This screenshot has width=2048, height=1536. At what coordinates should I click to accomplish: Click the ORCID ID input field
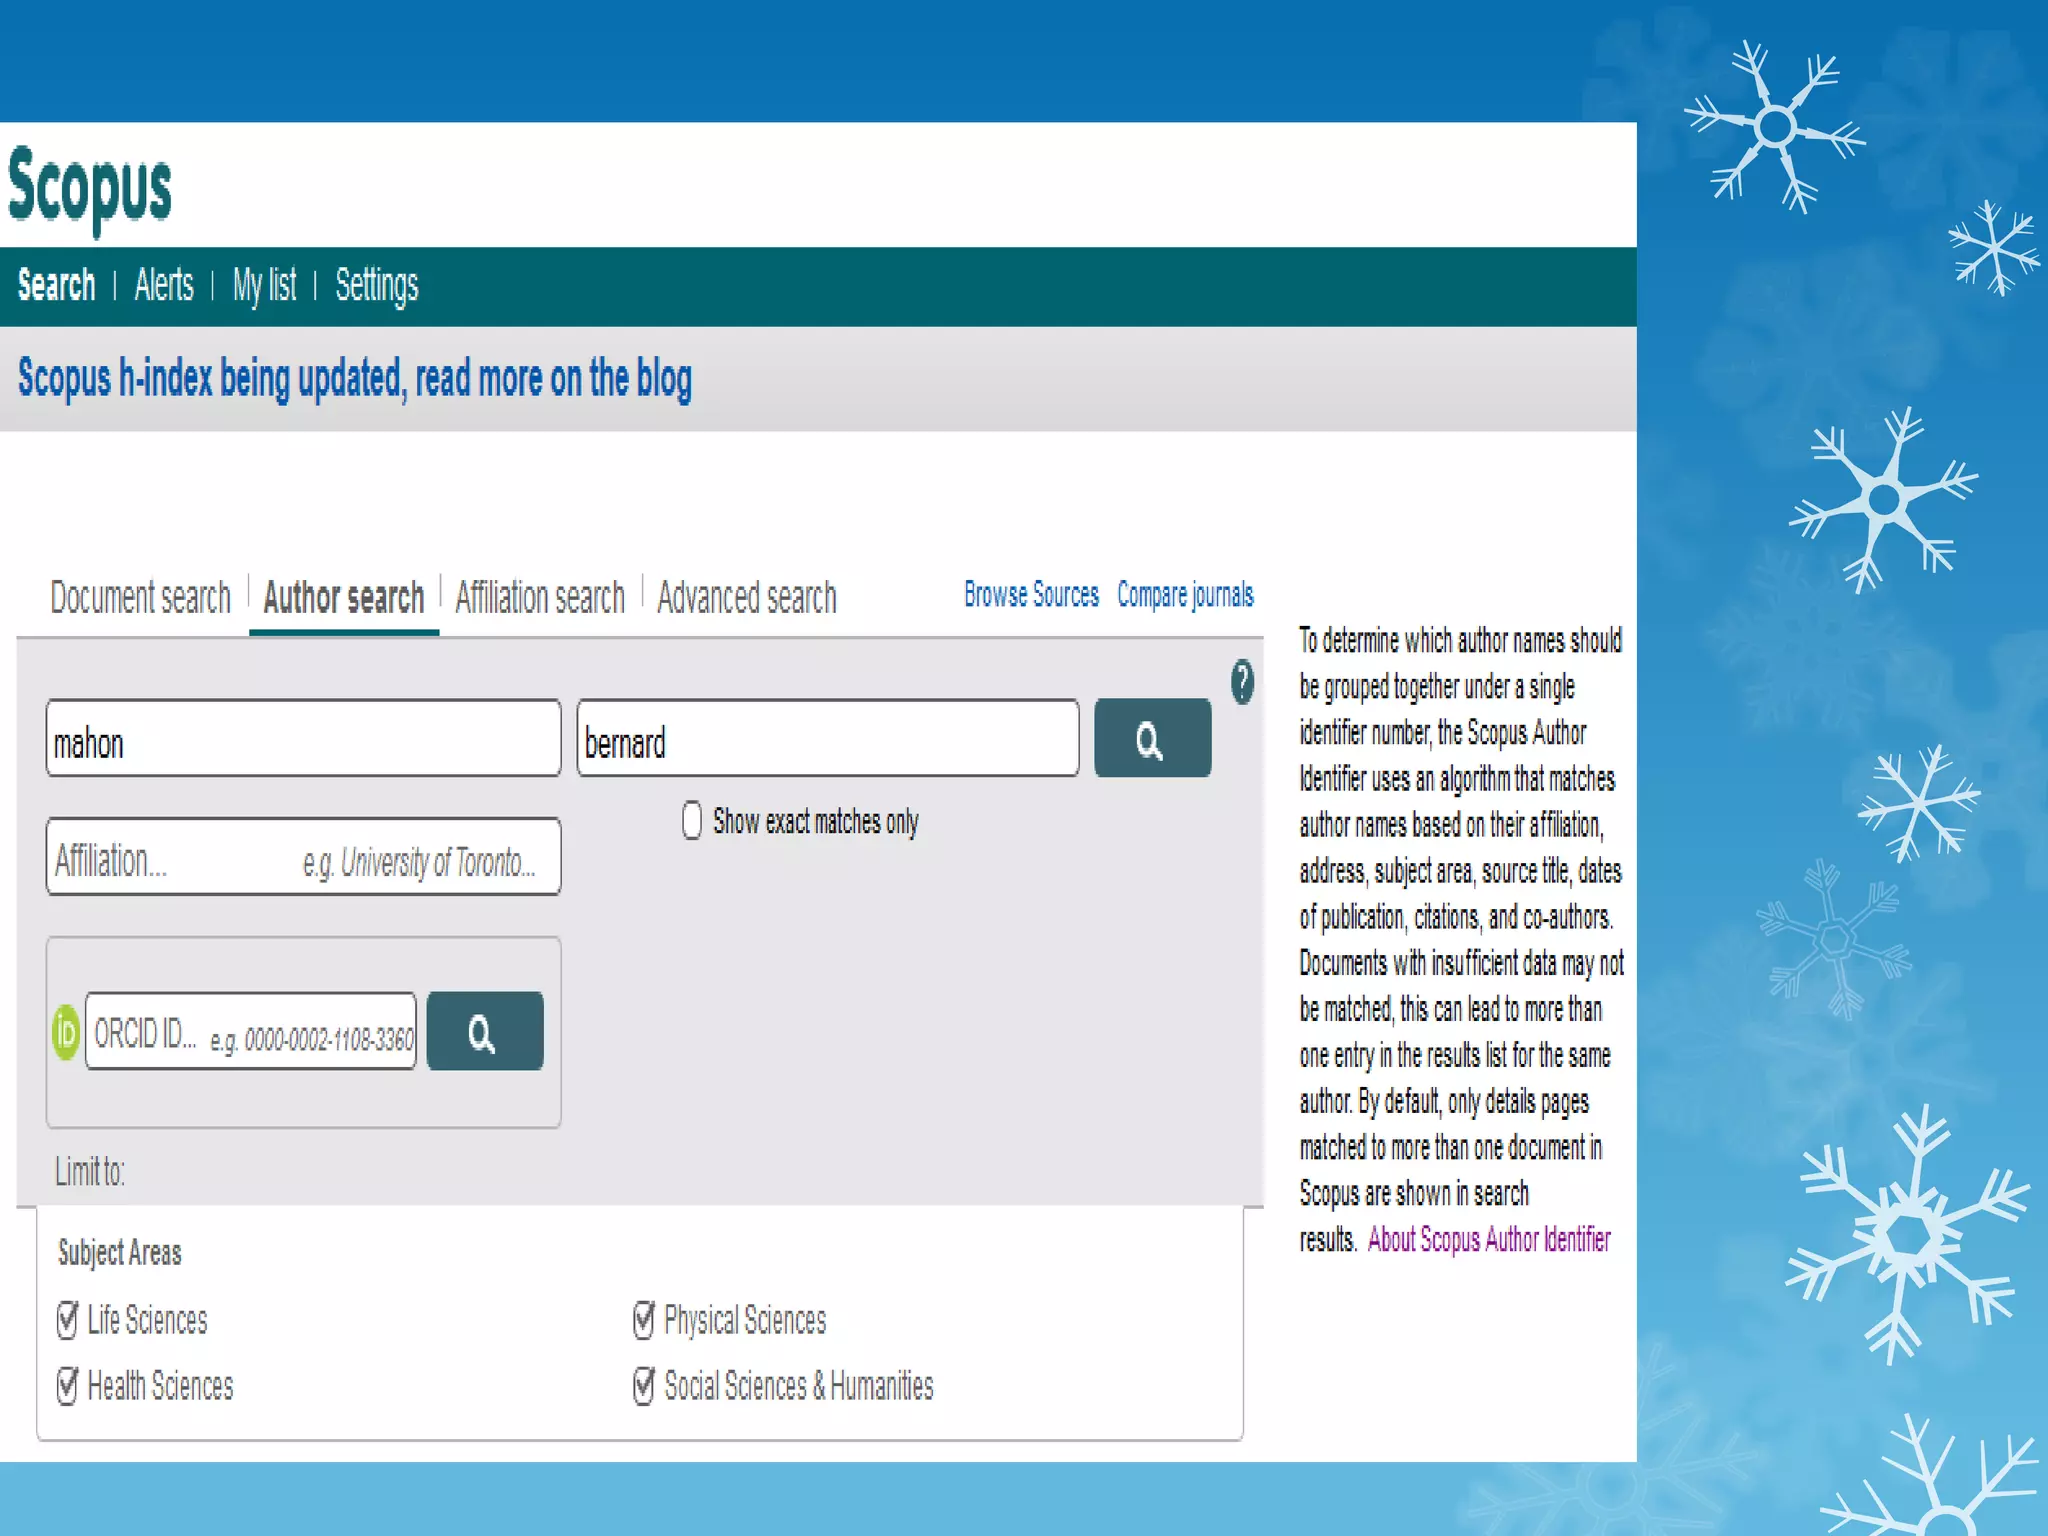pyautogui.click(x=251, y=1031)
